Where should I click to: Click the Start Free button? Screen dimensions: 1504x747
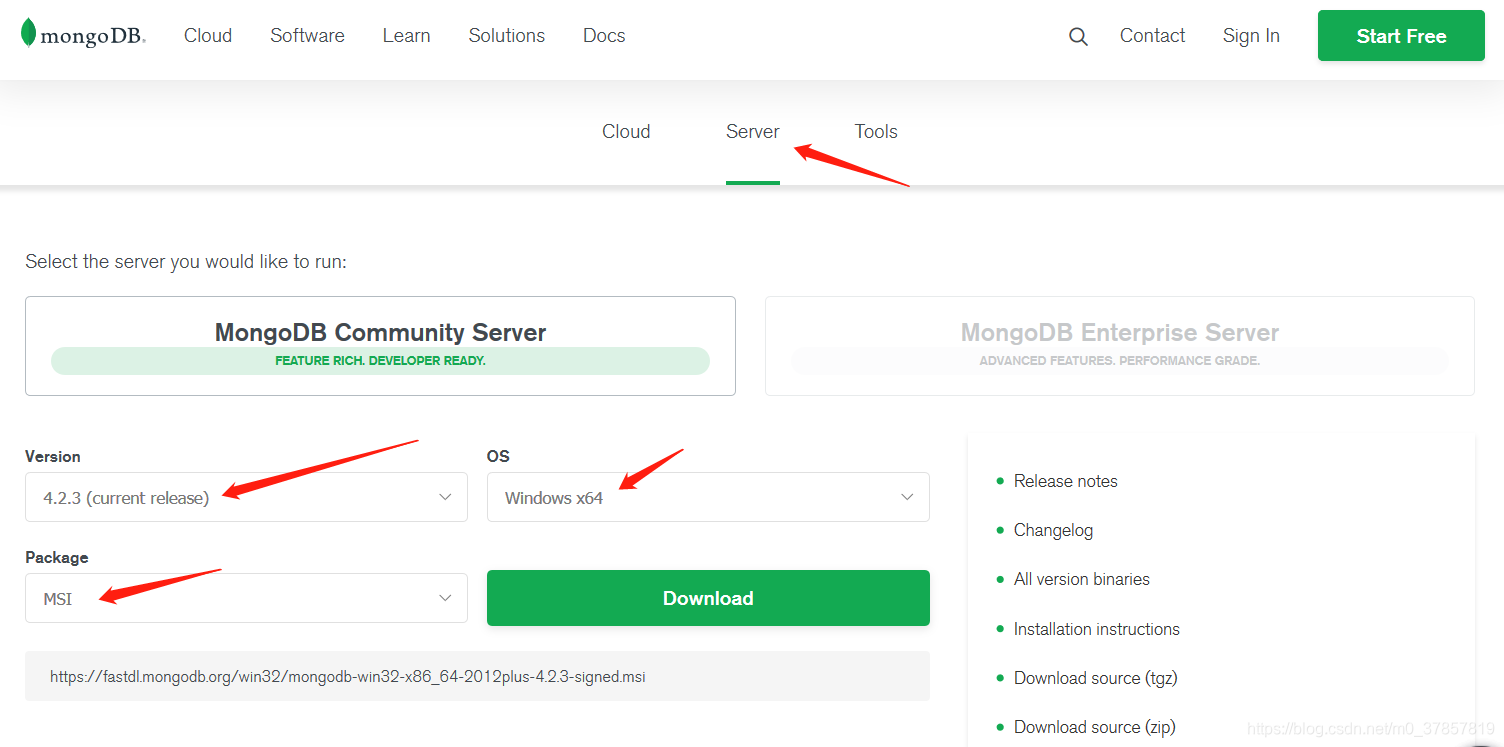[x=1401, y=36]
